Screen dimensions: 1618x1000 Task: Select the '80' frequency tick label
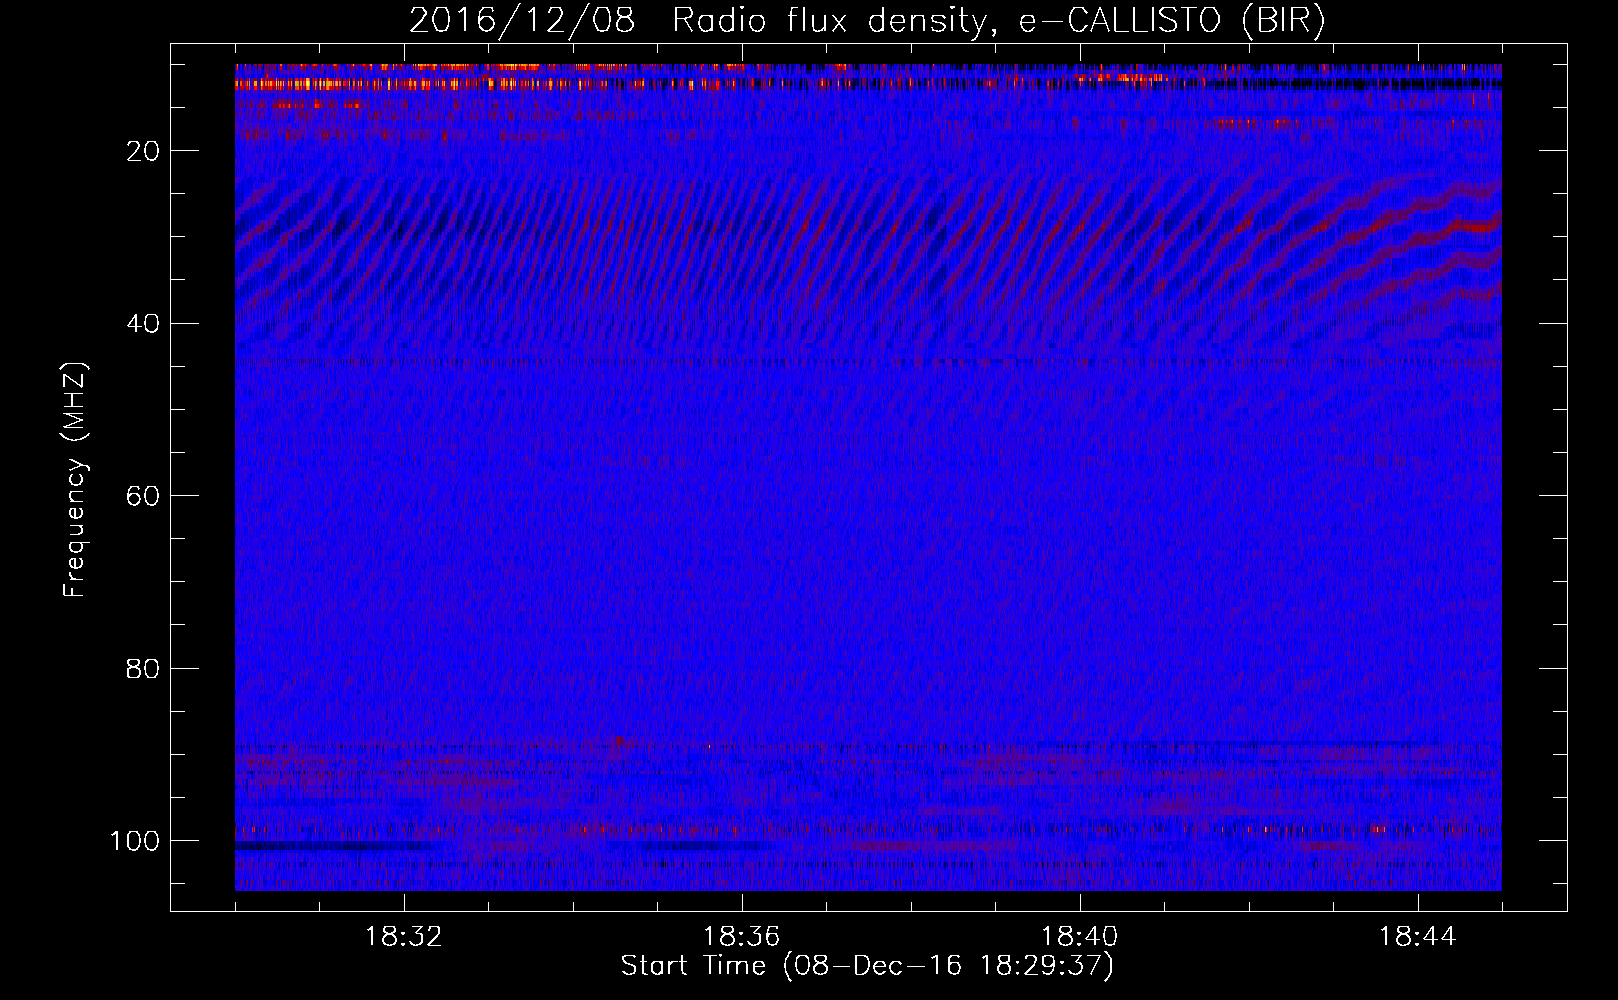point(144,668)
